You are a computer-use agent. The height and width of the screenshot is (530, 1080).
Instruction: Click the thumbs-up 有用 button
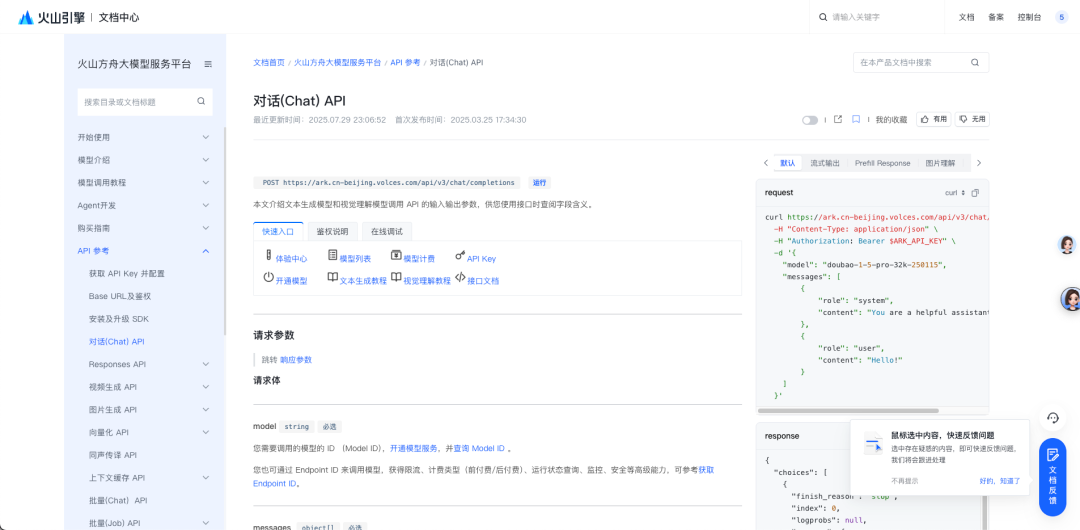click(x=934, y=119)
